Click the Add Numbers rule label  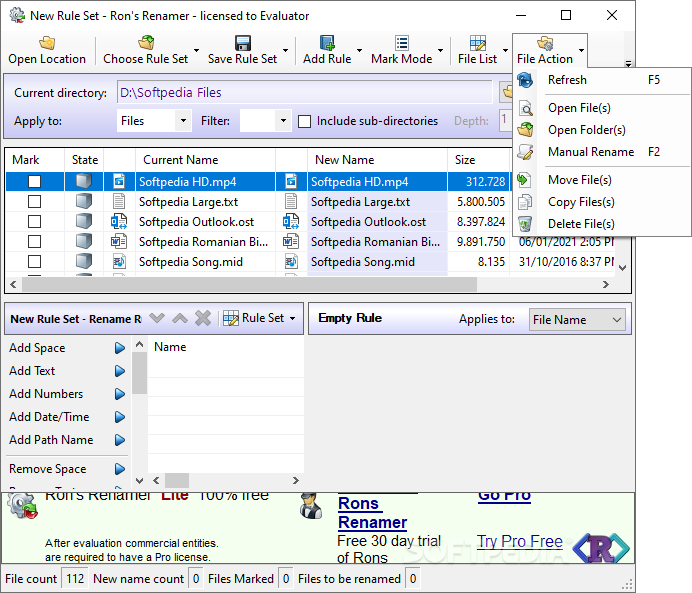(46, 394)
